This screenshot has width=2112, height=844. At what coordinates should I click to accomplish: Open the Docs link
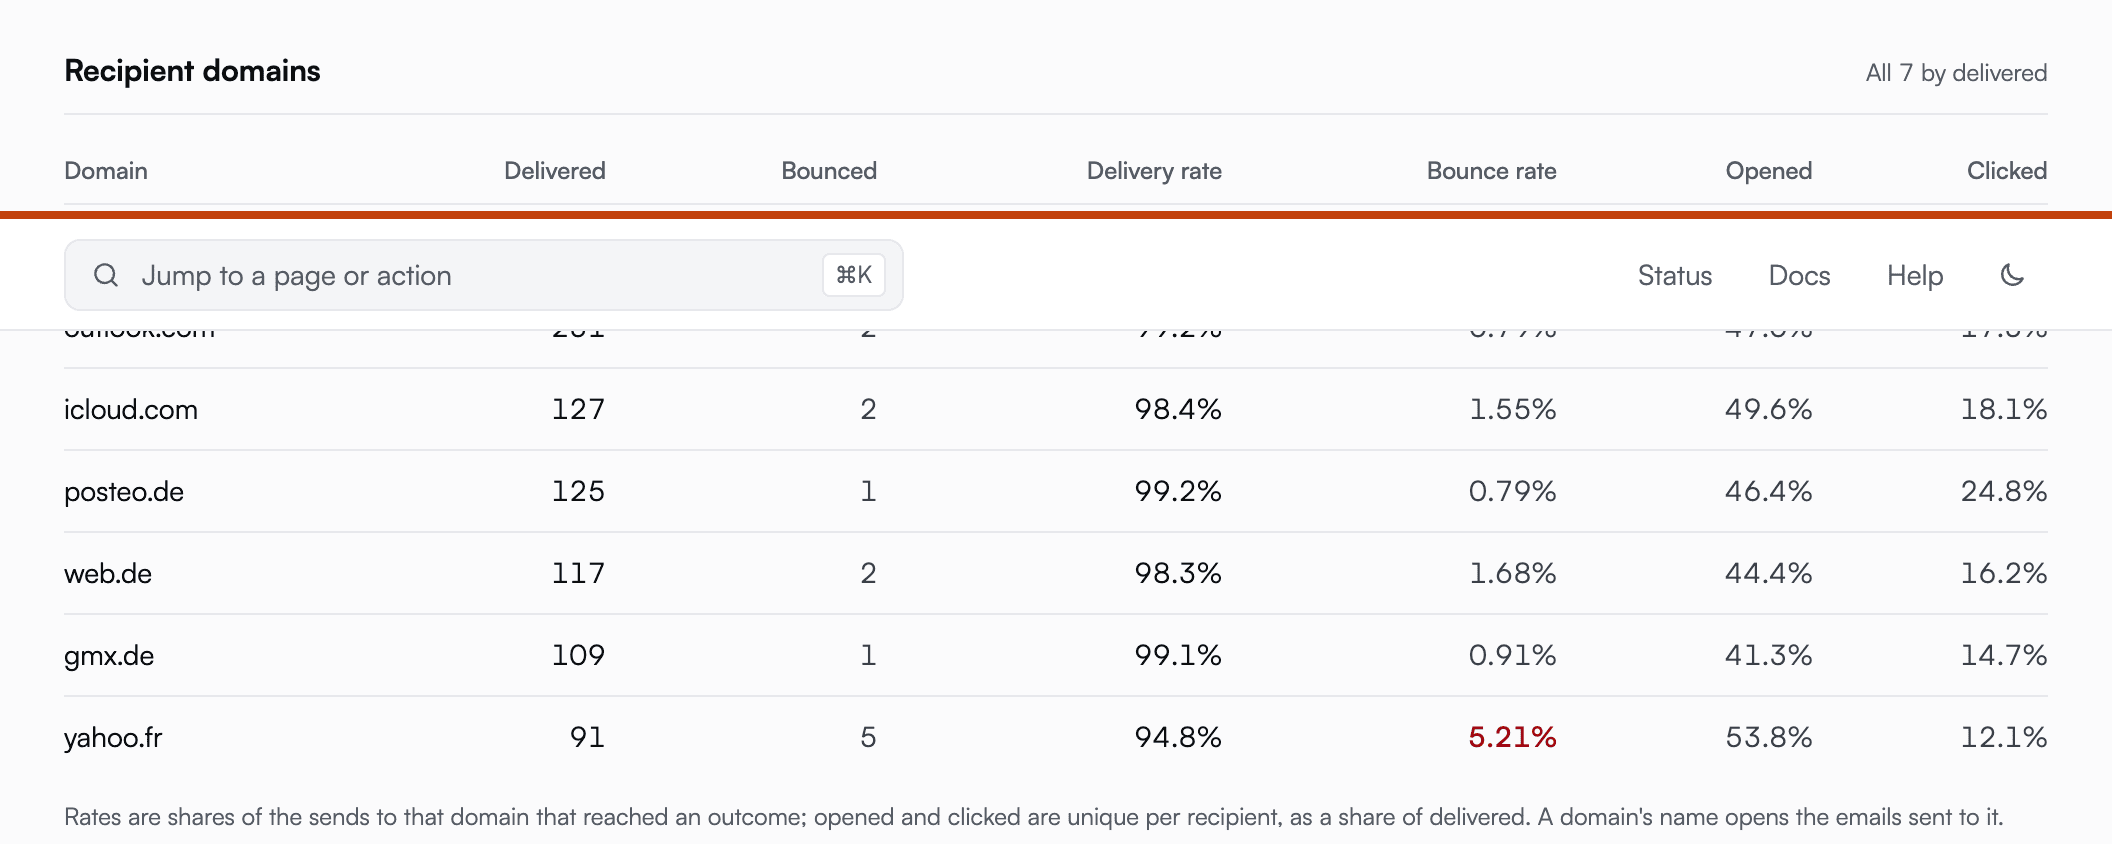[1800, 275]
